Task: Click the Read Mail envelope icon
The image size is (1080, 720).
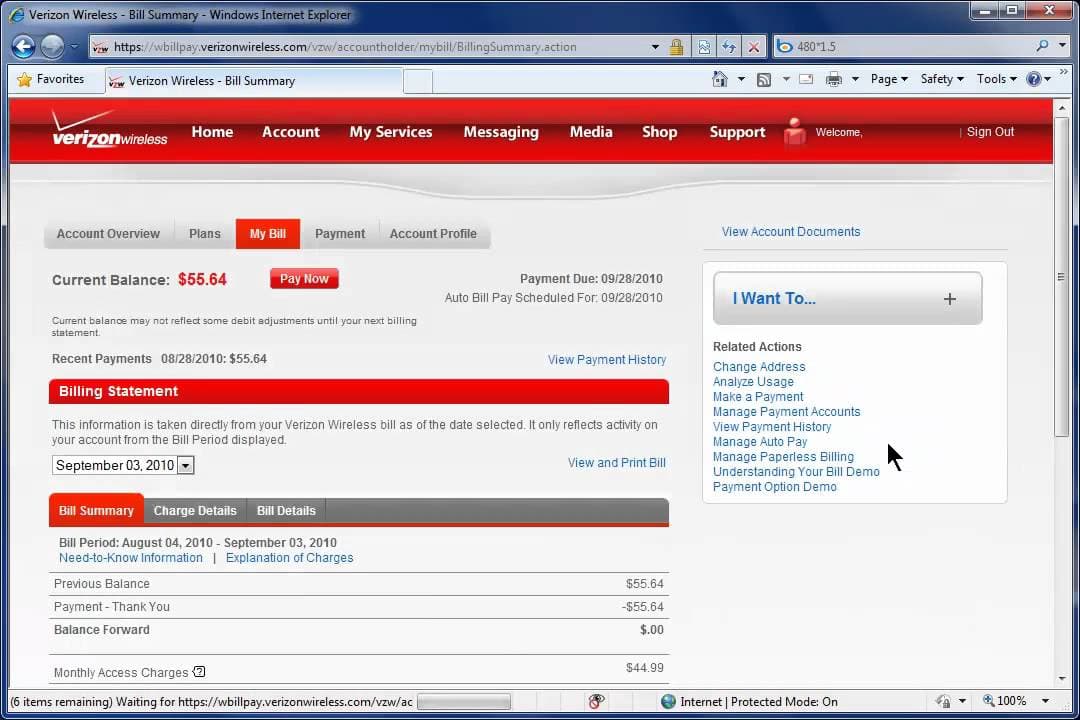Action: pos(806,79)
